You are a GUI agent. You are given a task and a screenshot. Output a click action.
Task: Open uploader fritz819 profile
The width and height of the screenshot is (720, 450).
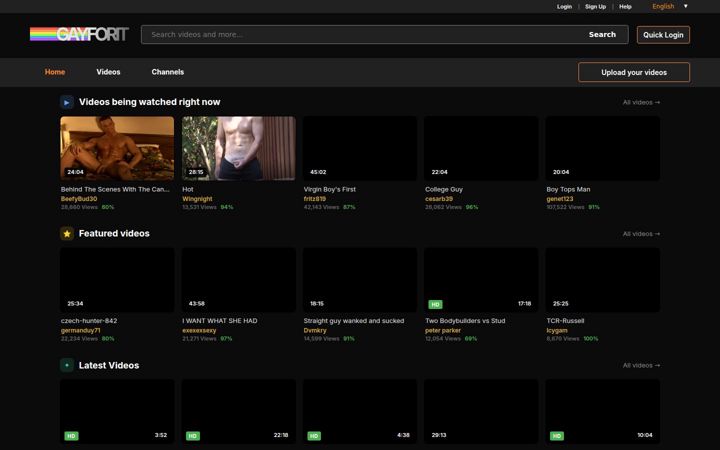tap(315, 199)
